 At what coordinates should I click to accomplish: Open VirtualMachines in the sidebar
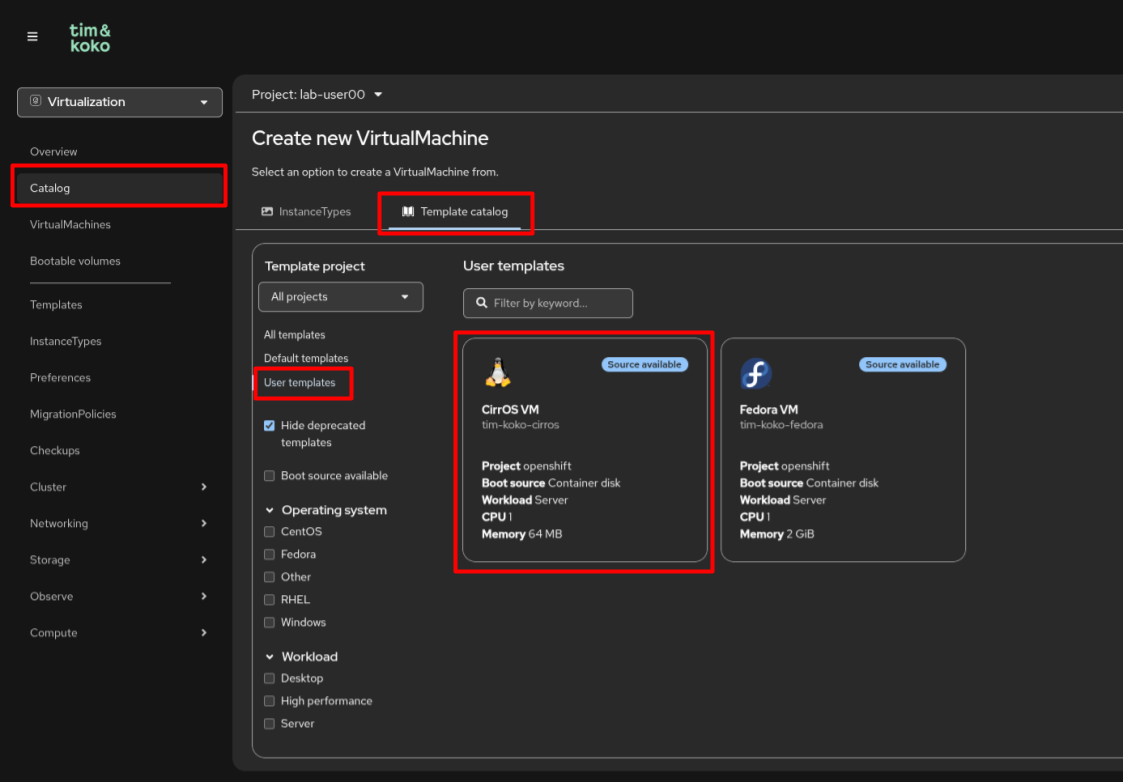pos(70,225)
